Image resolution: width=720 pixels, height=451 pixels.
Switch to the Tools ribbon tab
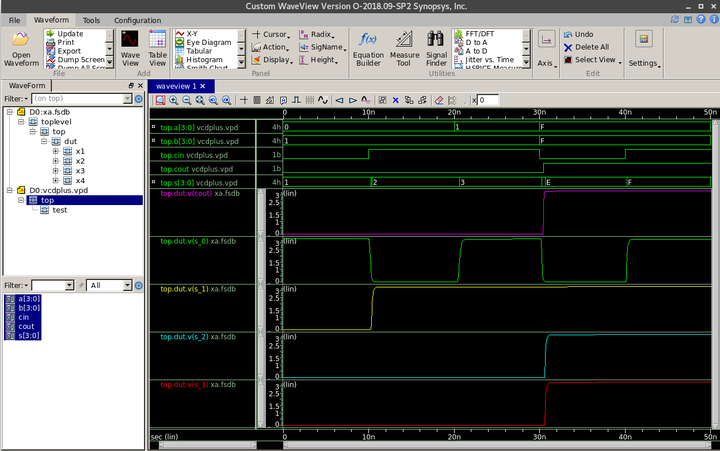pos(91,20)
